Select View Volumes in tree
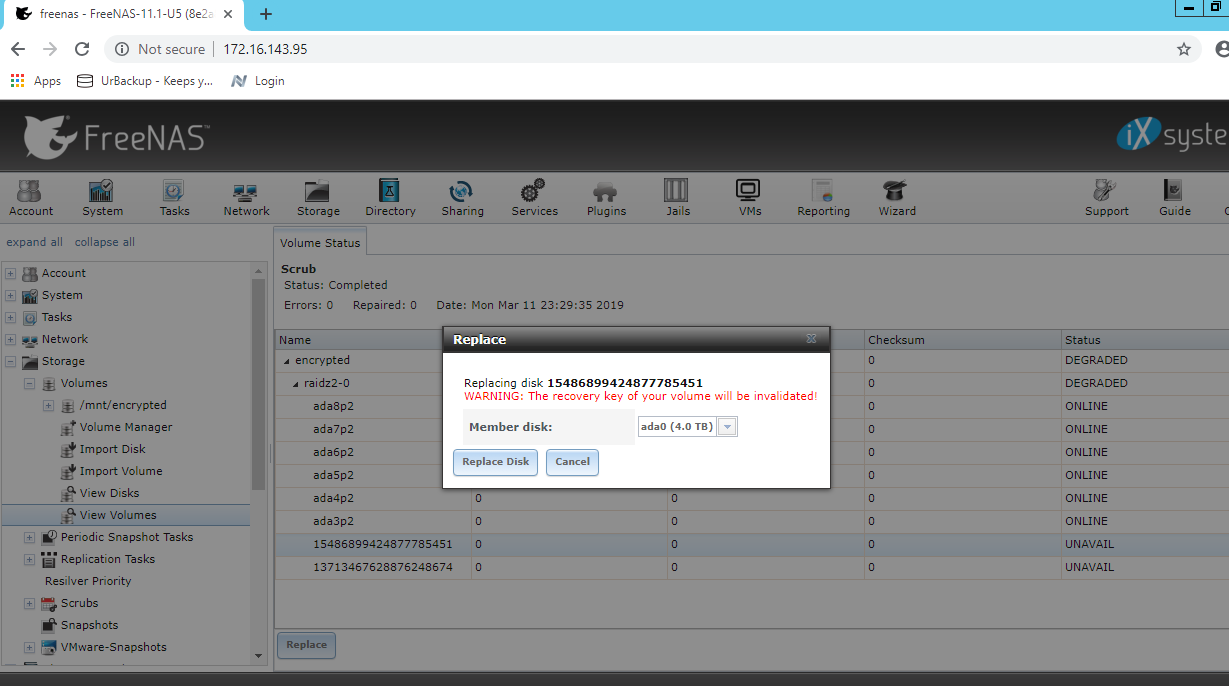Image resolution: width=1229 pixels, height=686 pixels. (x=118, y=515)
